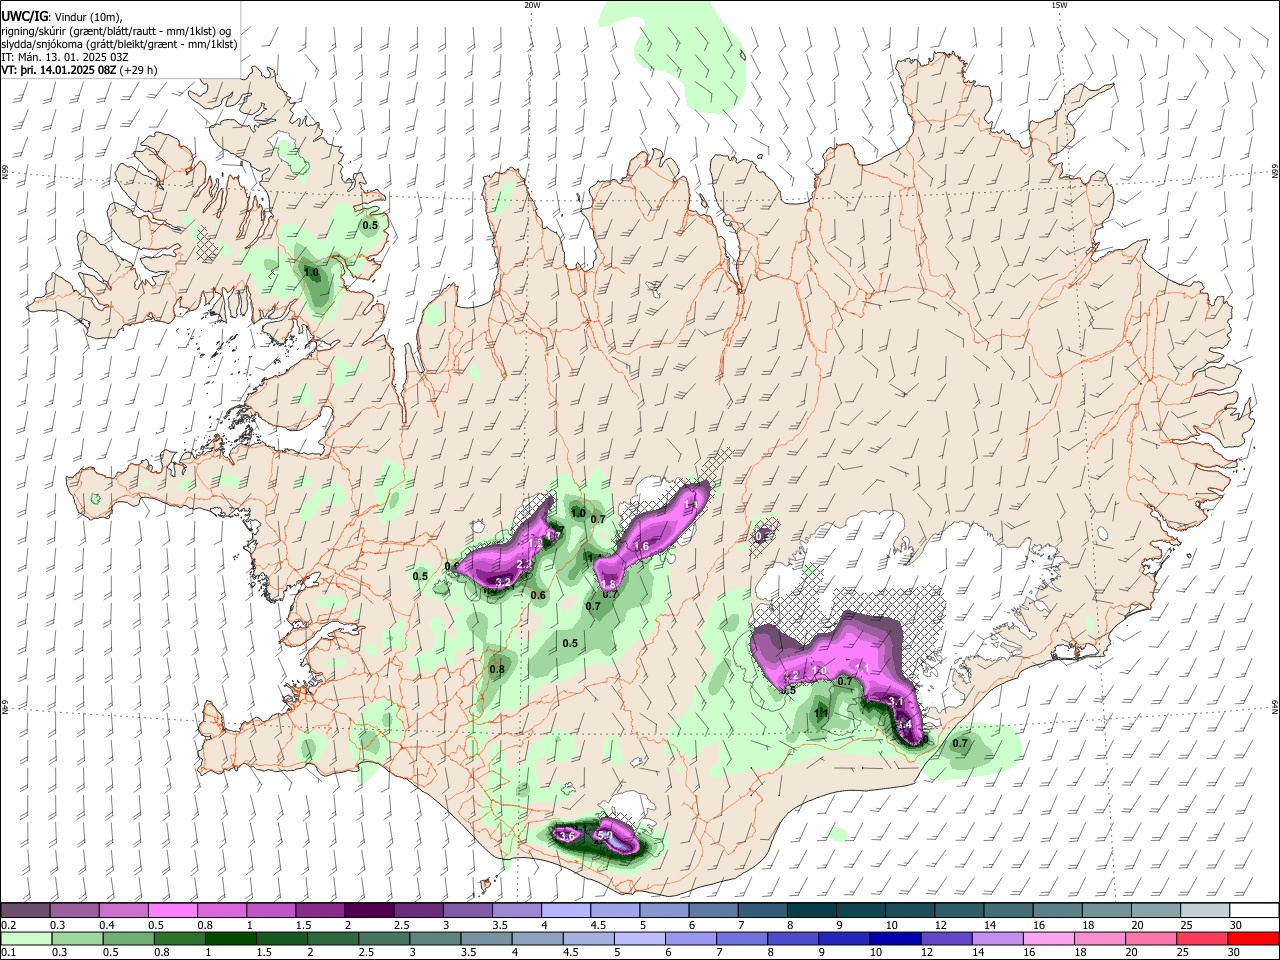Pick the light pink swatch labelled 16 in bottom scale
1280x960 pixels.
(x=1048, y=938)
